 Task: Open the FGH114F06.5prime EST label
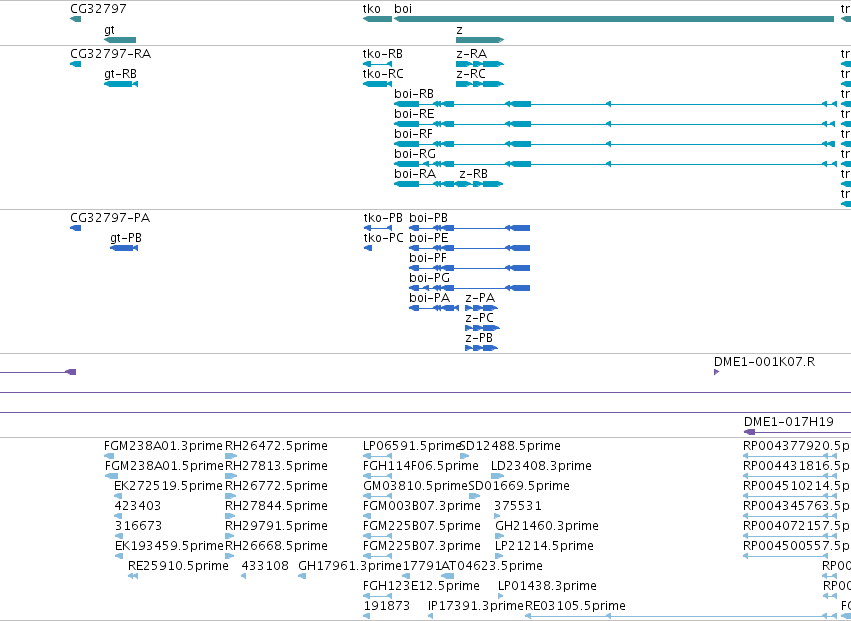(x=421, y=466)
